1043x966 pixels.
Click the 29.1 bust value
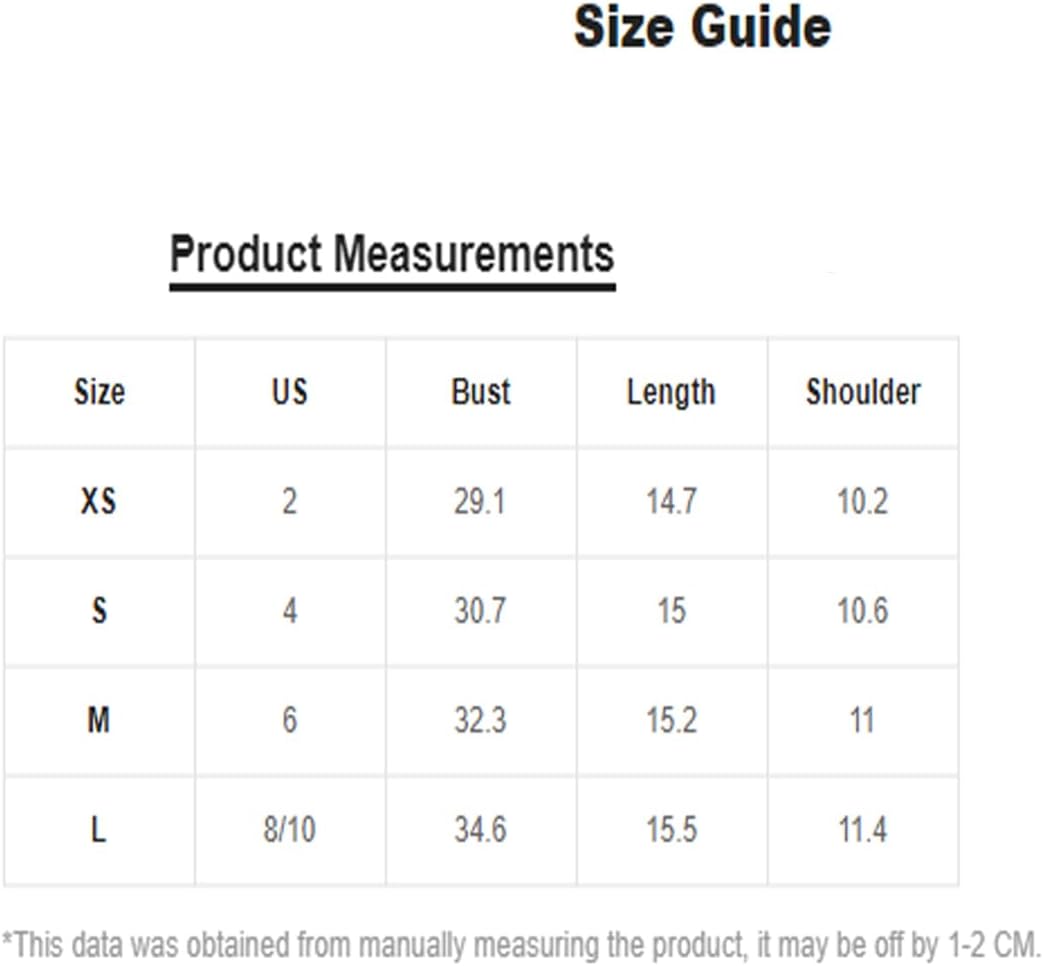480,501
